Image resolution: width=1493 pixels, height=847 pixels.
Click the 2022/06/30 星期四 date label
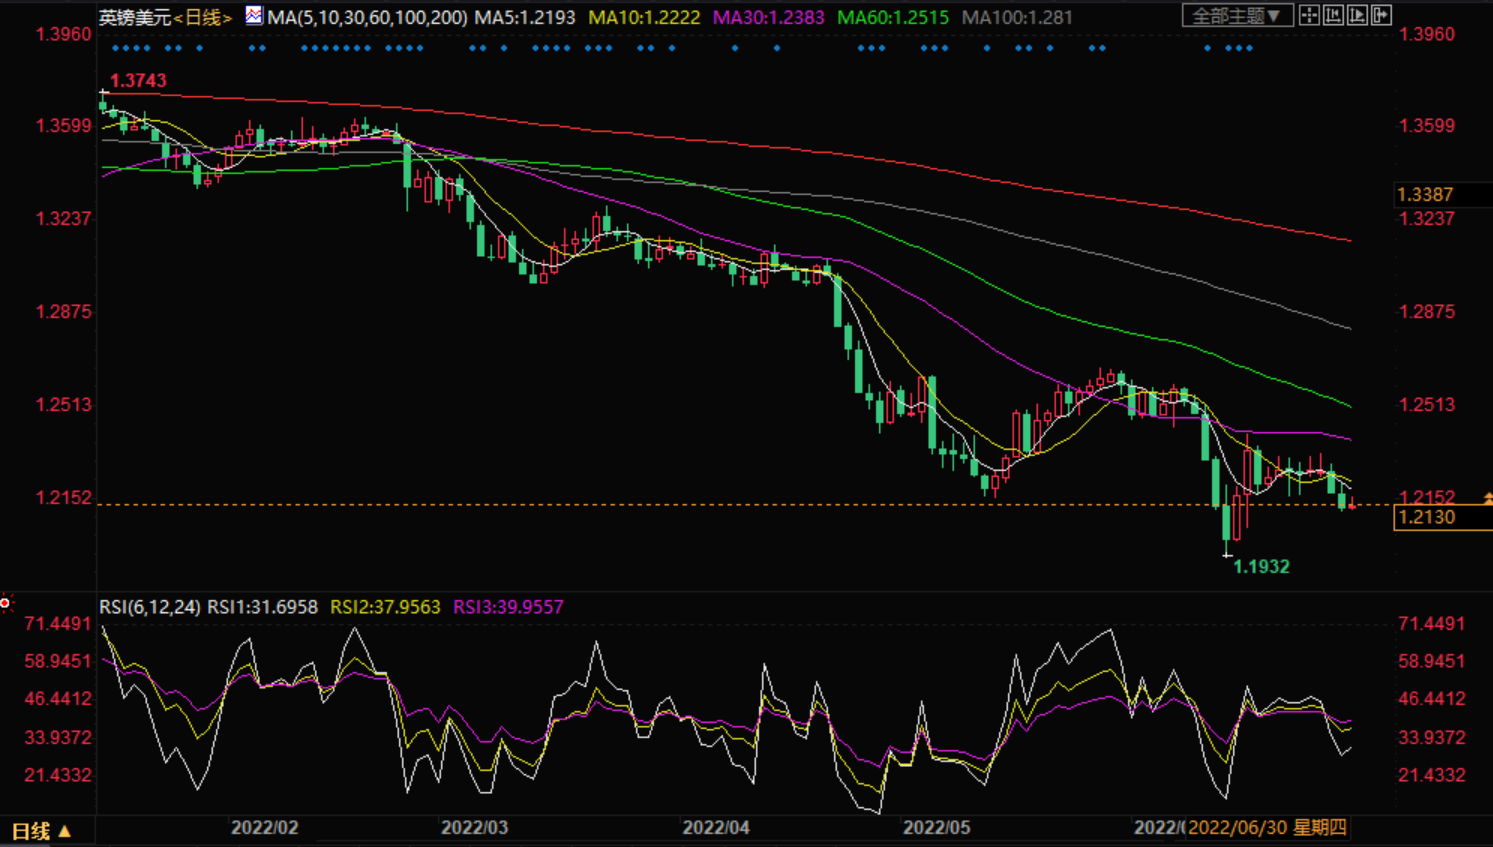[1267, 828]
